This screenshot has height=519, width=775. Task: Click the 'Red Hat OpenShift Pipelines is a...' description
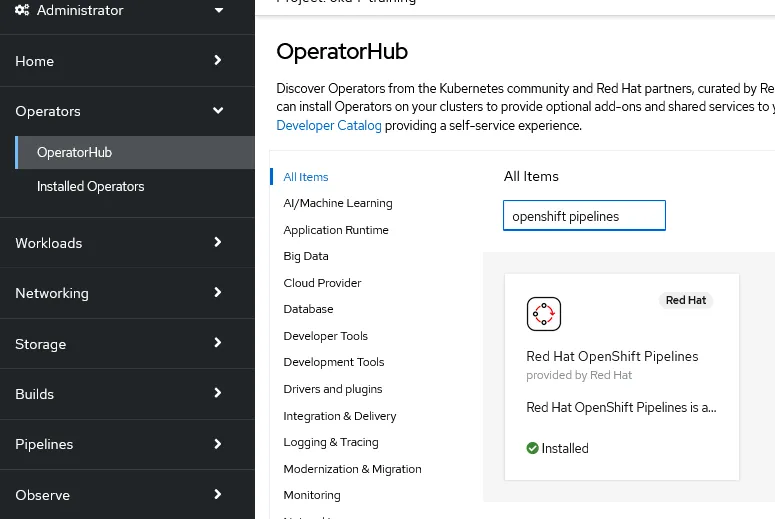[x=621, y=407]
